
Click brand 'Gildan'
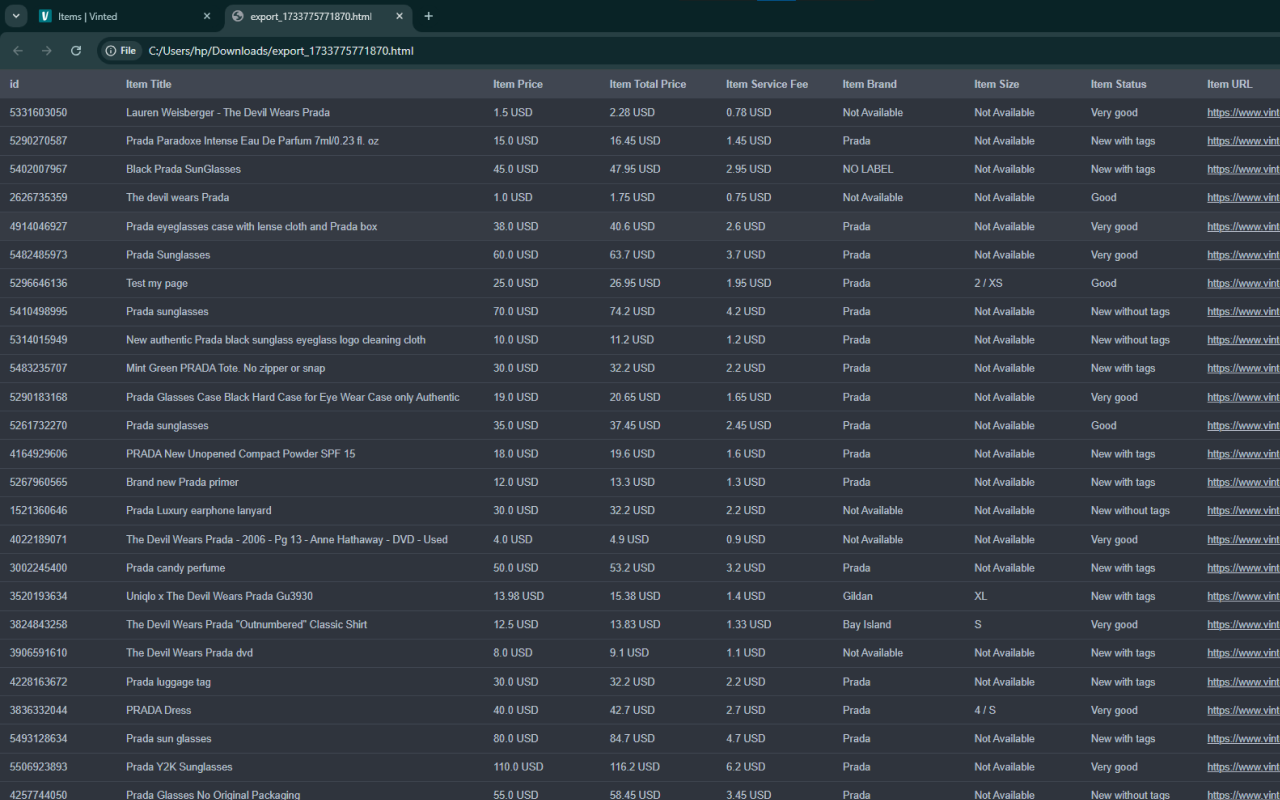click(858, 596)
